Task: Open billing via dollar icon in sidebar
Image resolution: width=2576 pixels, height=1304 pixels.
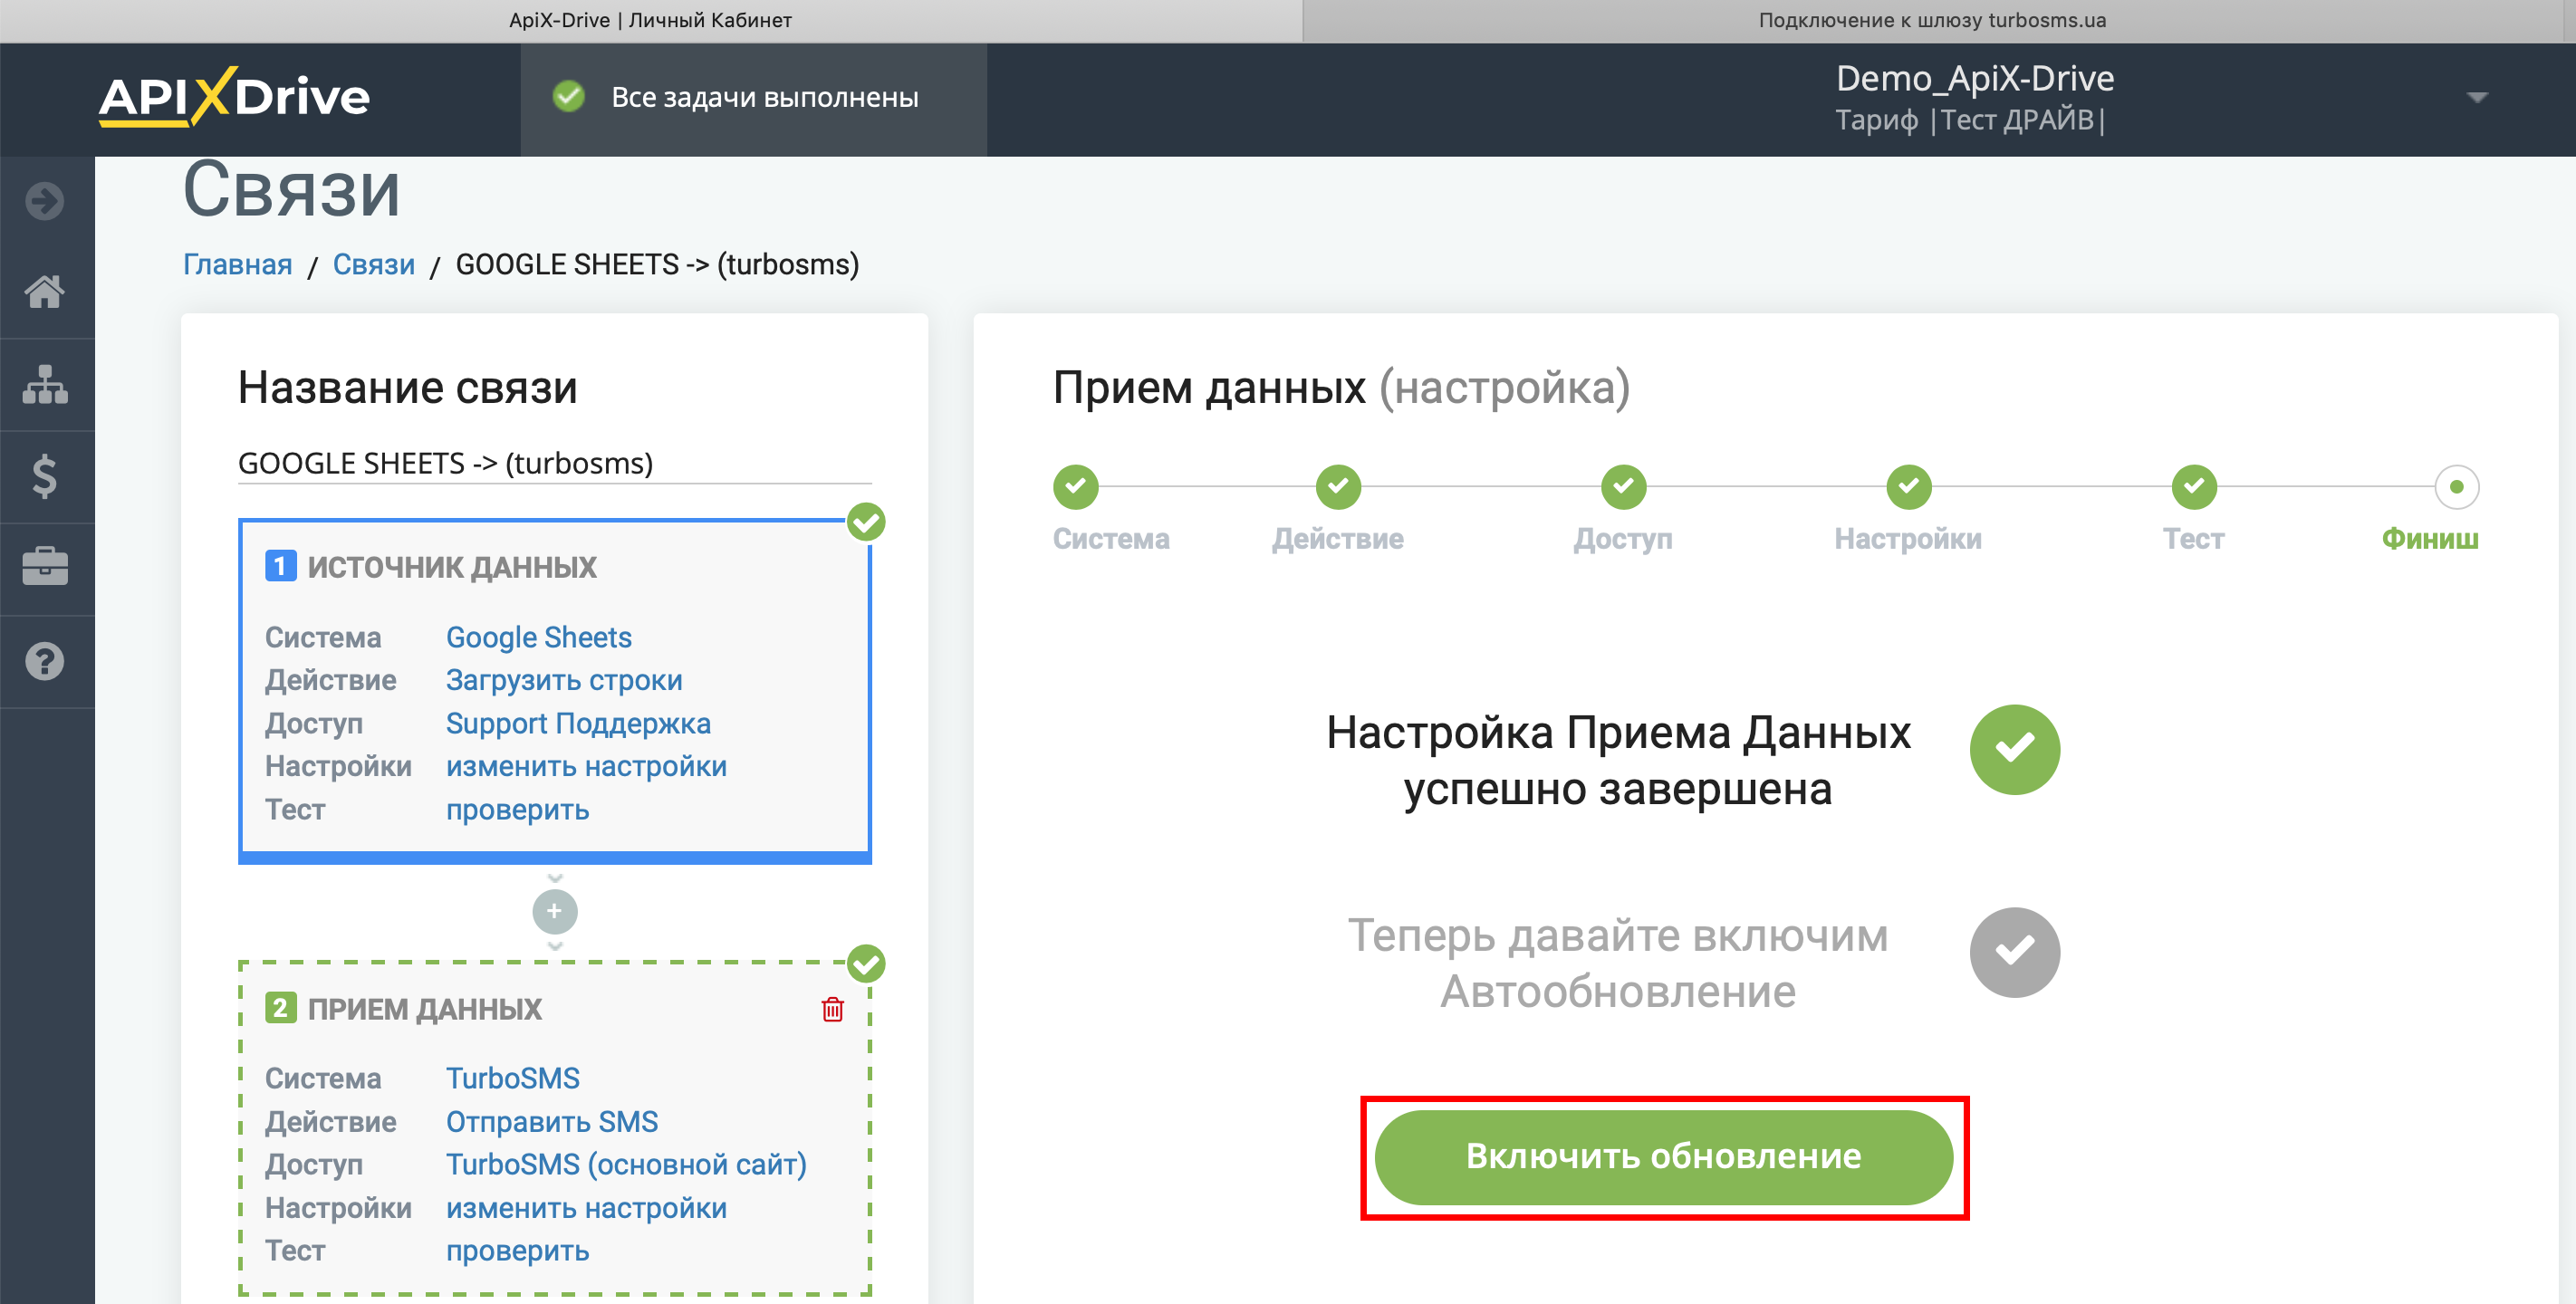Action: coord(45,476)
